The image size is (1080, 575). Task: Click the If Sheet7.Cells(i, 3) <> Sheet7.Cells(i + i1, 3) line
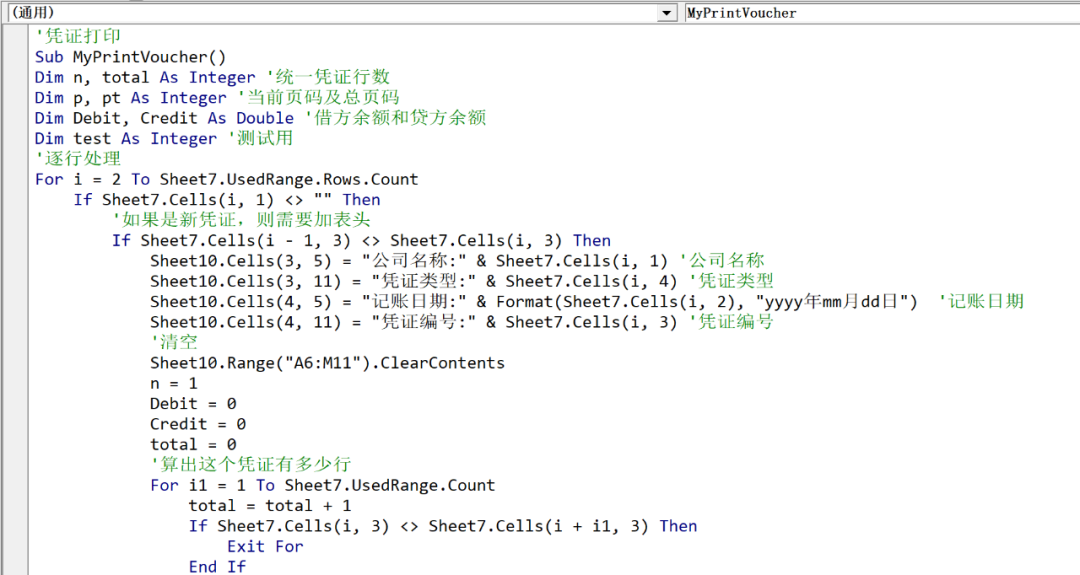pos(443,526)
